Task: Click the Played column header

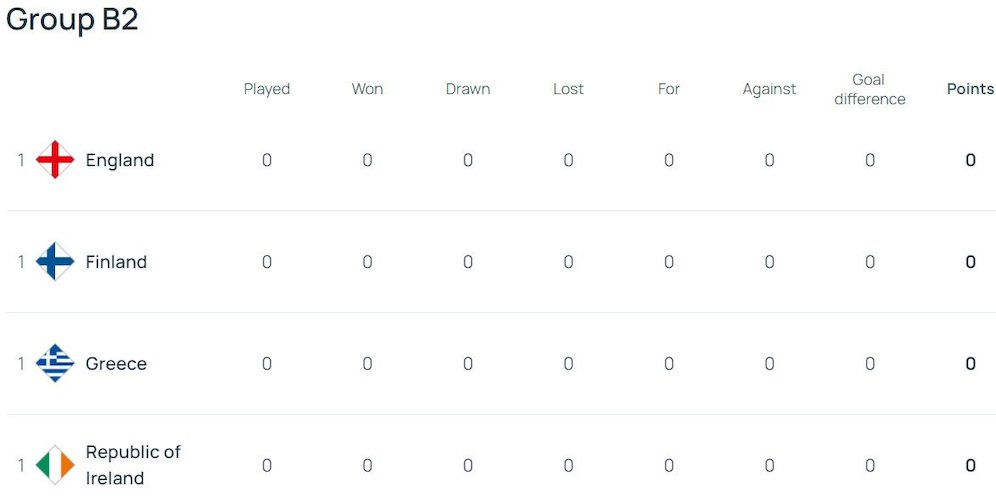Action: click(267, 89)
